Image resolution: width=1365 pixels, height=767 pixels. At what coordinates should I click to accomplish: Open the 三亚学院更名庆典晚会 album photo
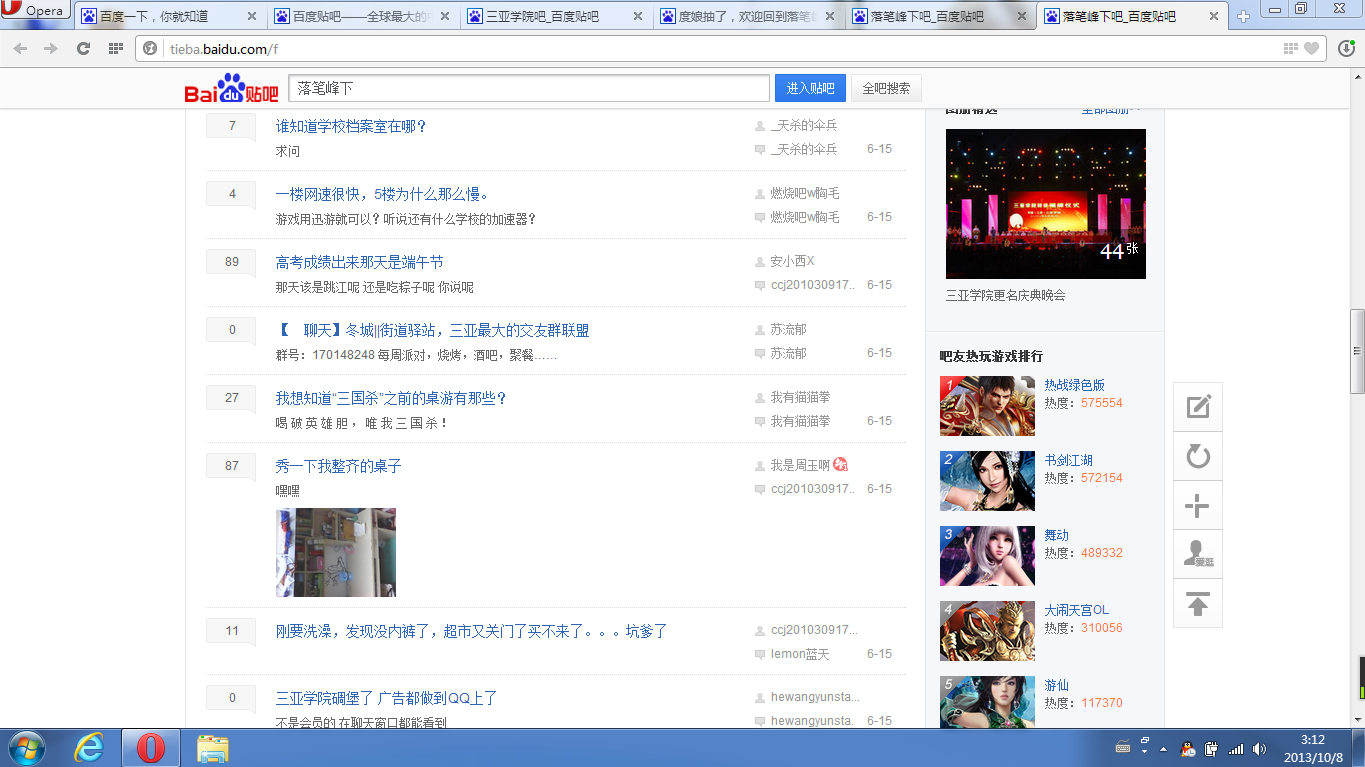point(1046,204)
